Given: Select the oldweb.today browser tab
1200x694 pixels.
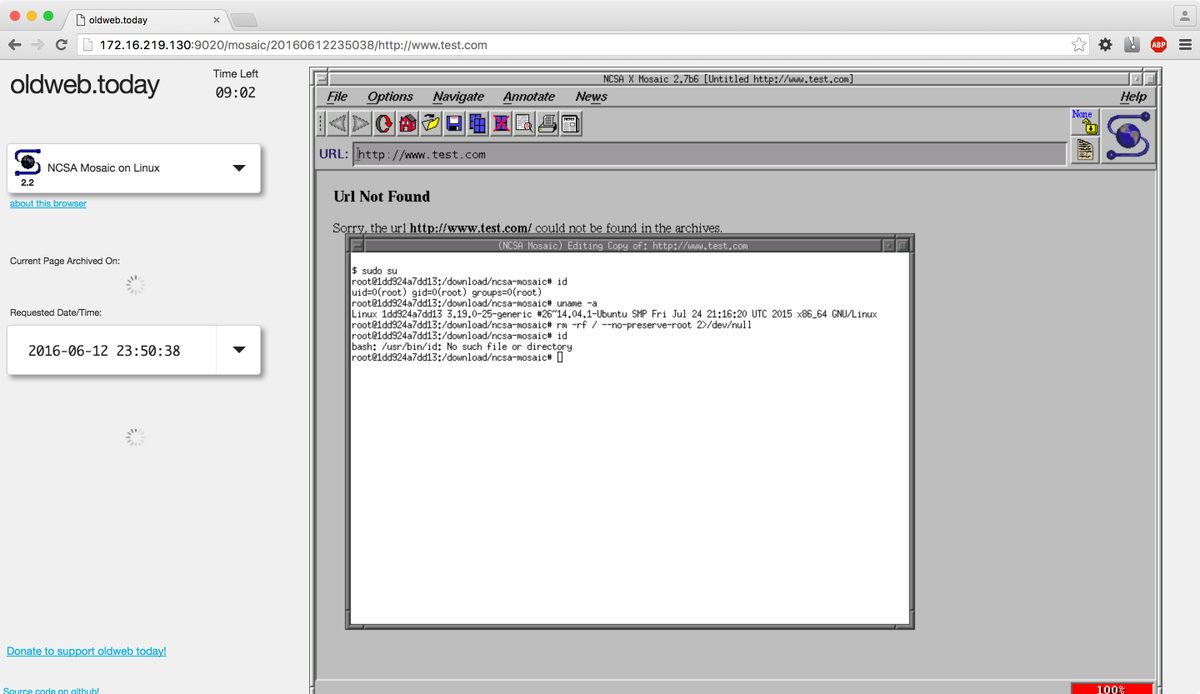Looking at the screenshot, I should [x=148, y=19].
